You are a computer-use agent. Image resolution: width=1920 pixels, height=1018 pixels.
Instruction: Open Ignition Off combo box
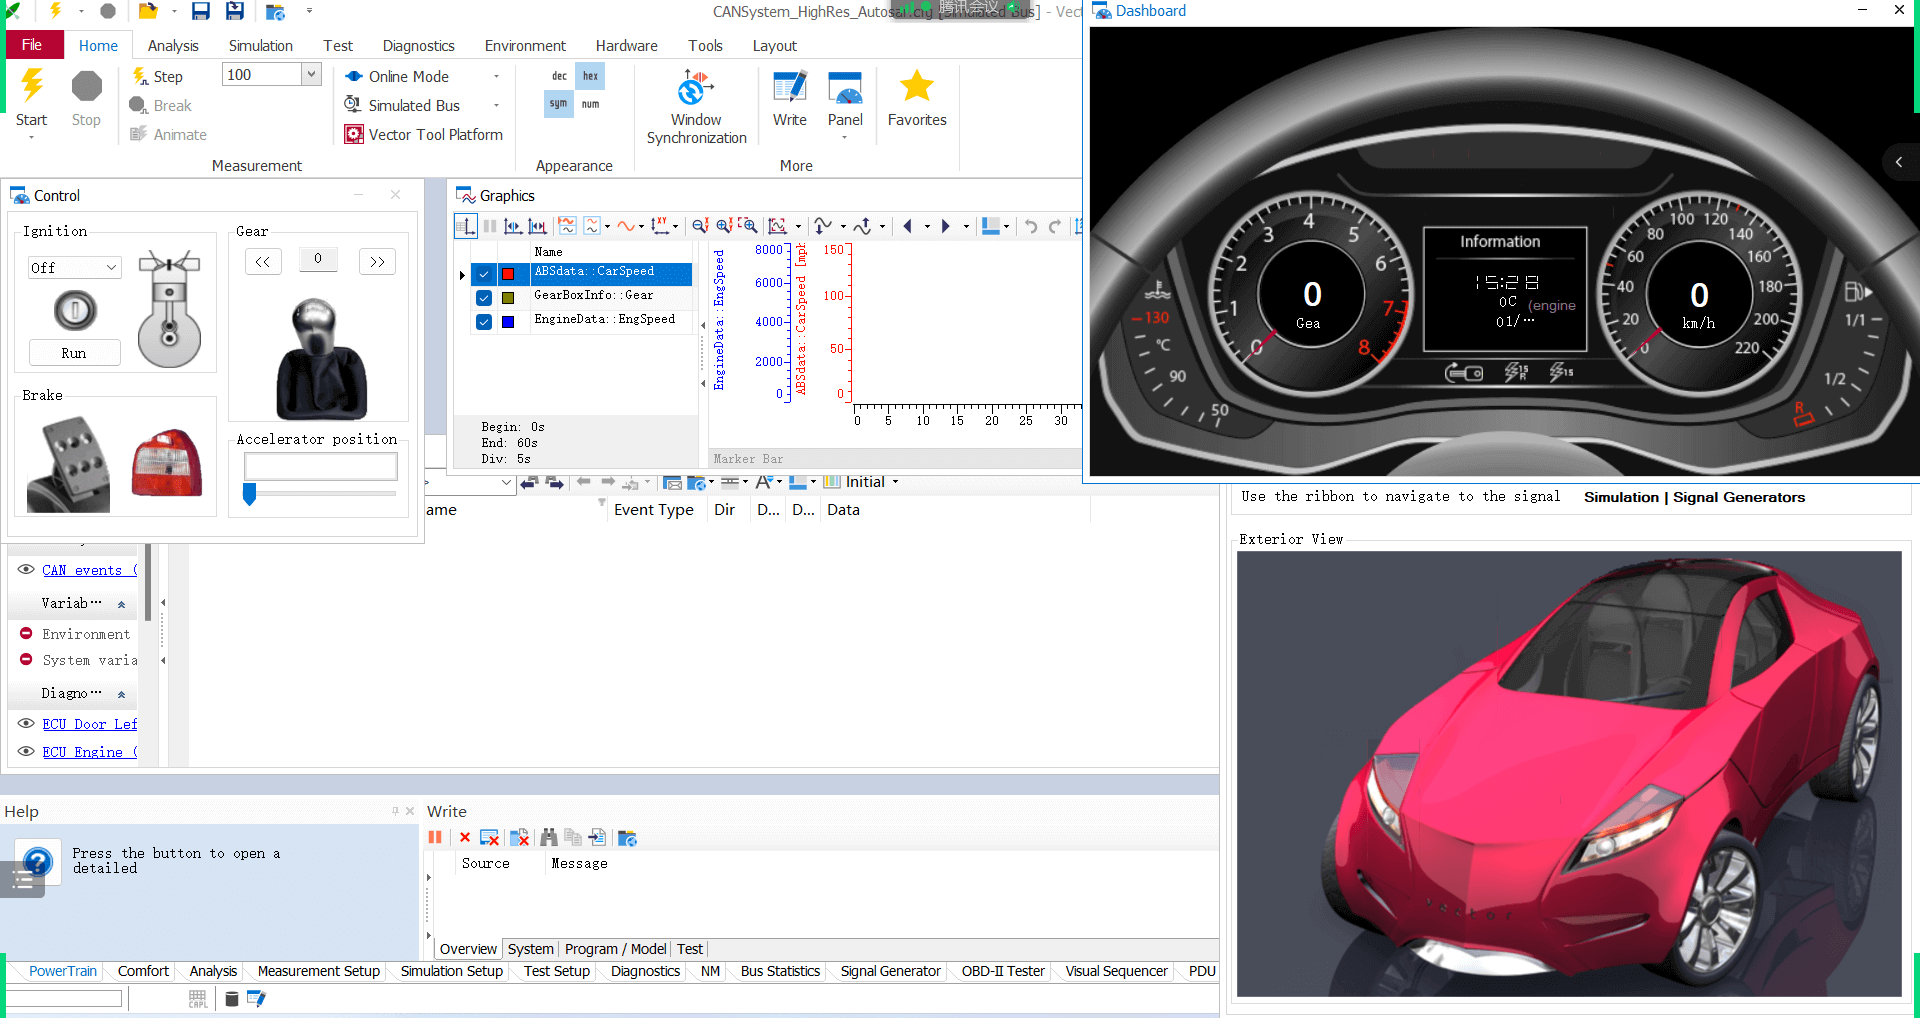coord(74,267)
